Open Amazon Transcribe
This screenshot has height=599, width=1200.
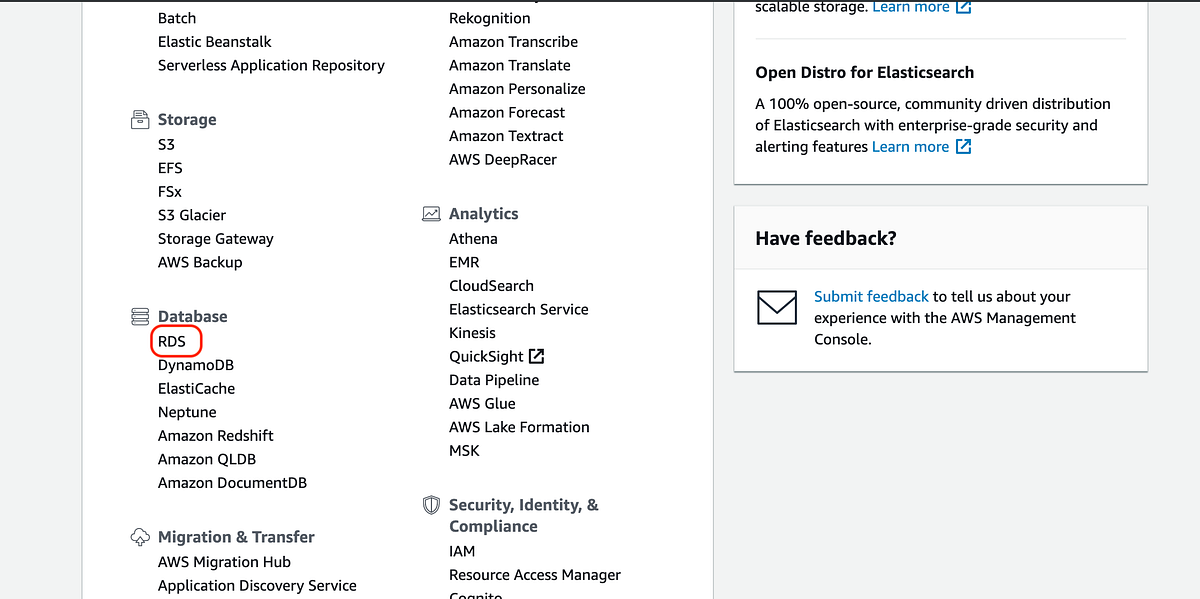tap(513, 41)
